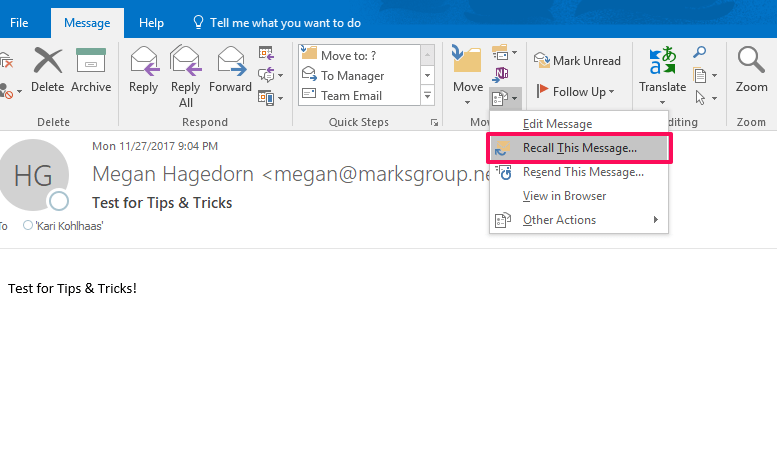Screen dimensions: 777x455
Task: Choose View in Browser menu item
Action: [579, 196]
